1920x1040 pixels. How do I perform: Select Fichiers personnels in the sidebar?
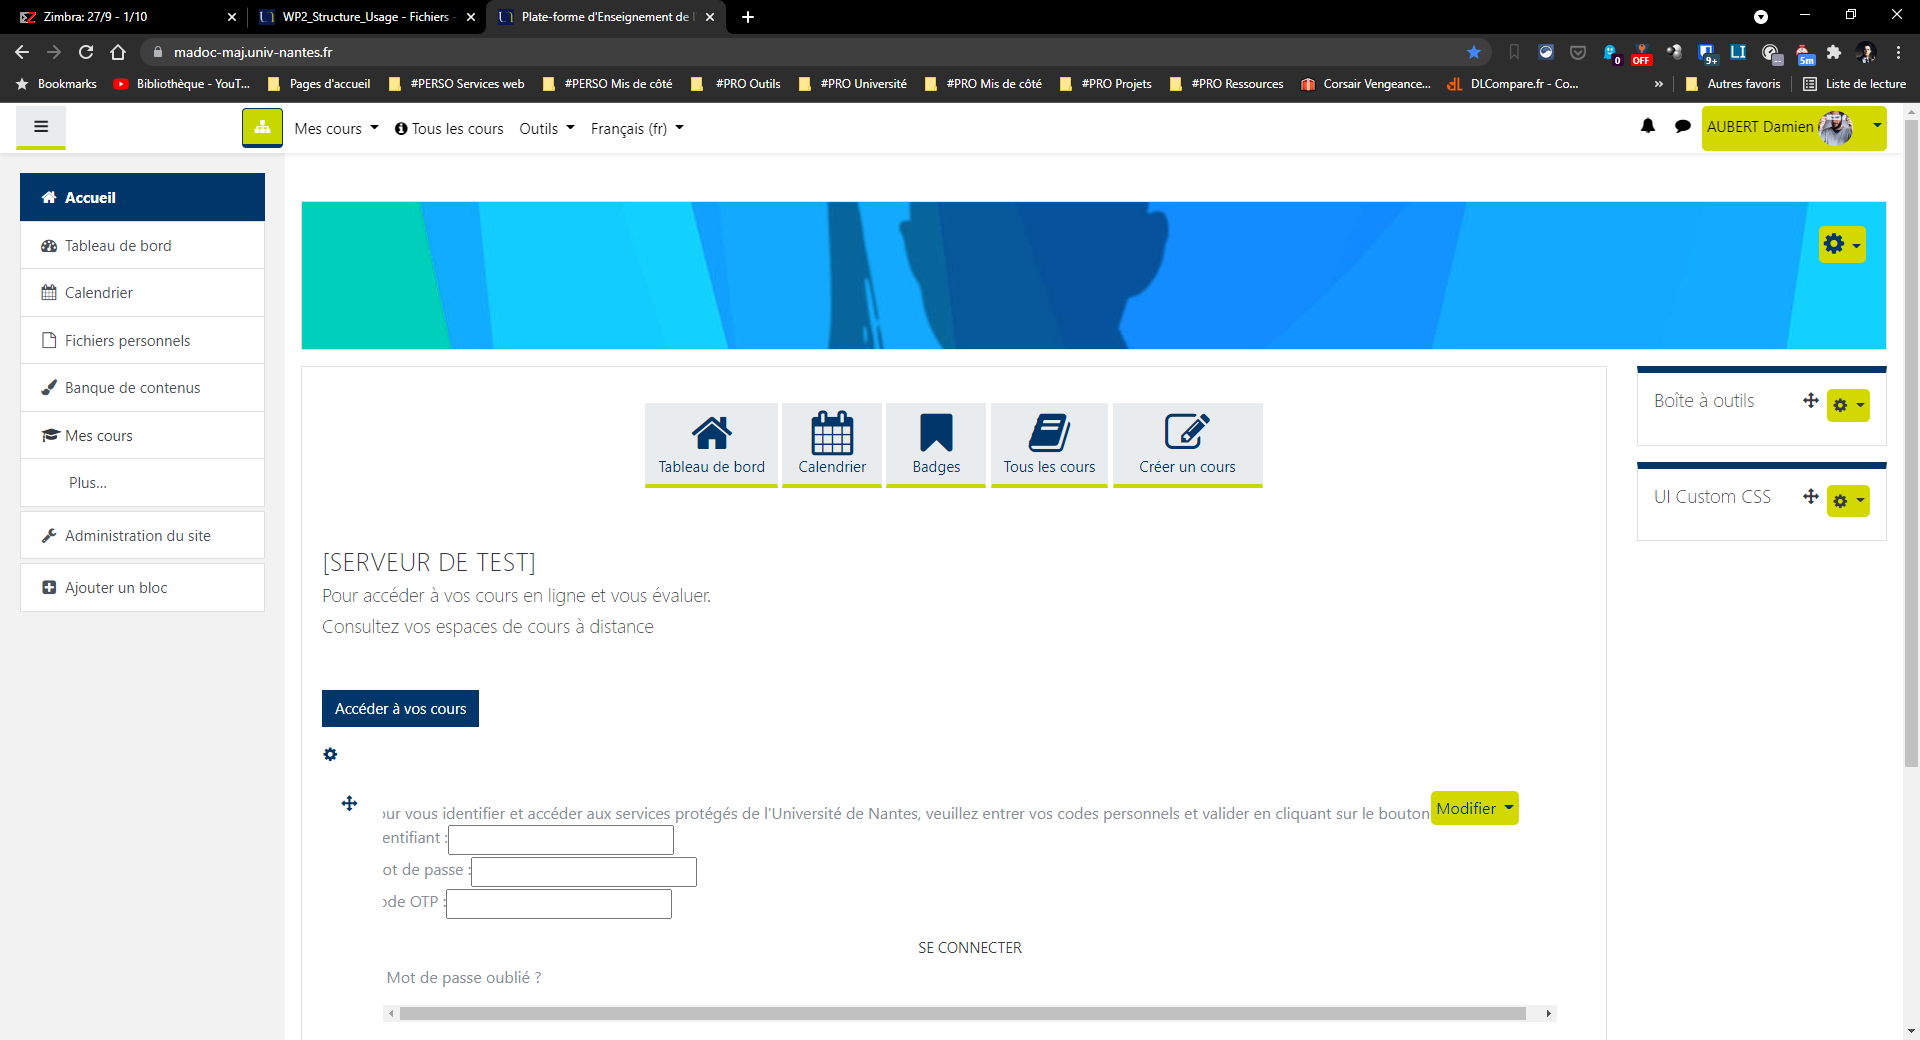click(127, 341)
